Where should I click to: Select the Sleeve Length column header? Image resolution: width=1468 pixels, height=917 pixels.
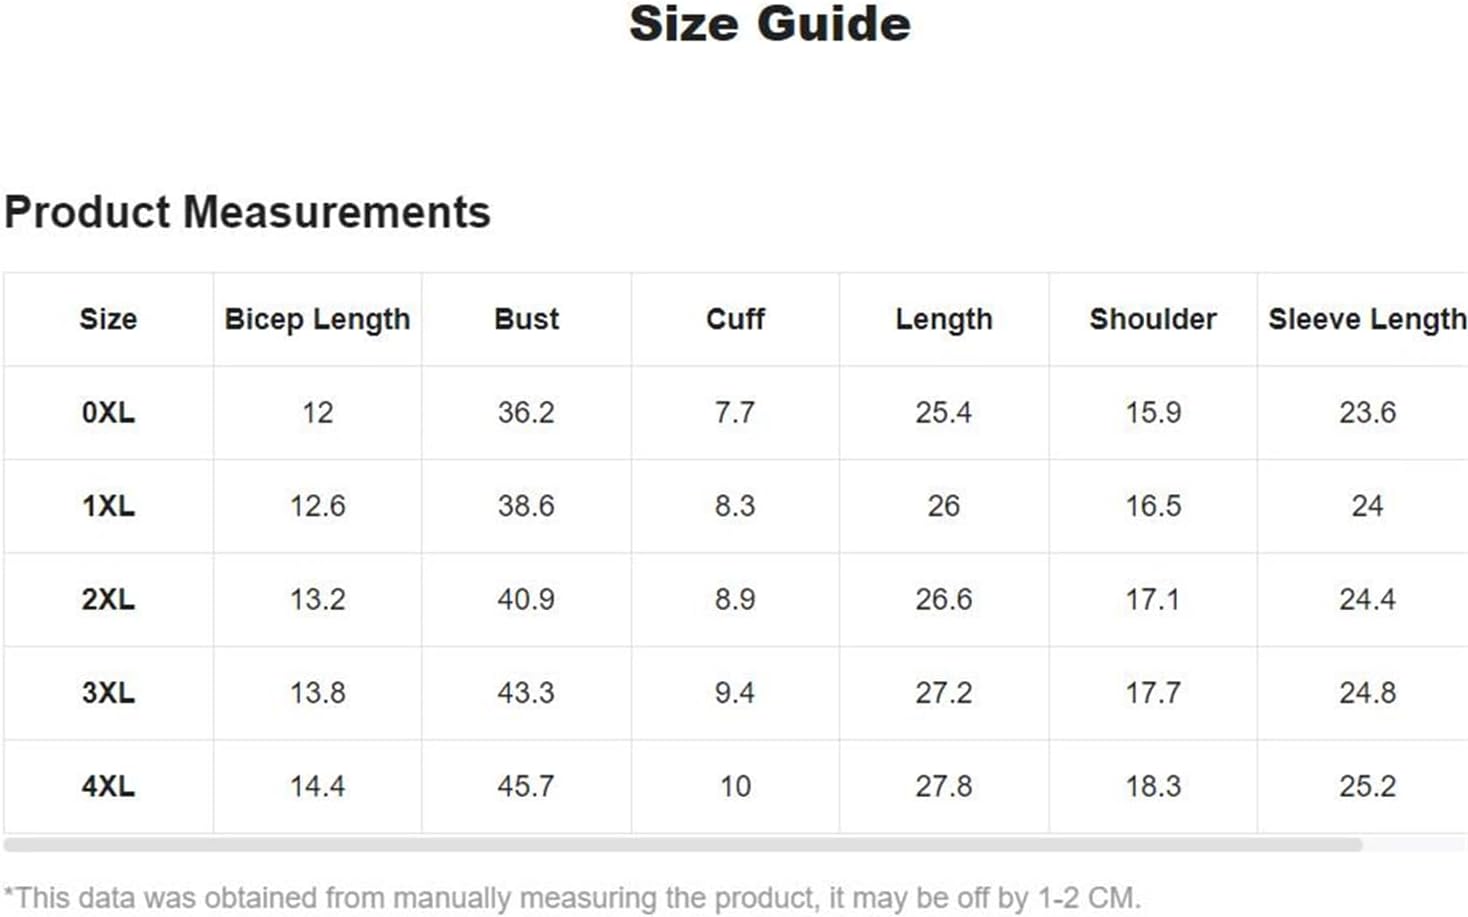point(1367,319)
